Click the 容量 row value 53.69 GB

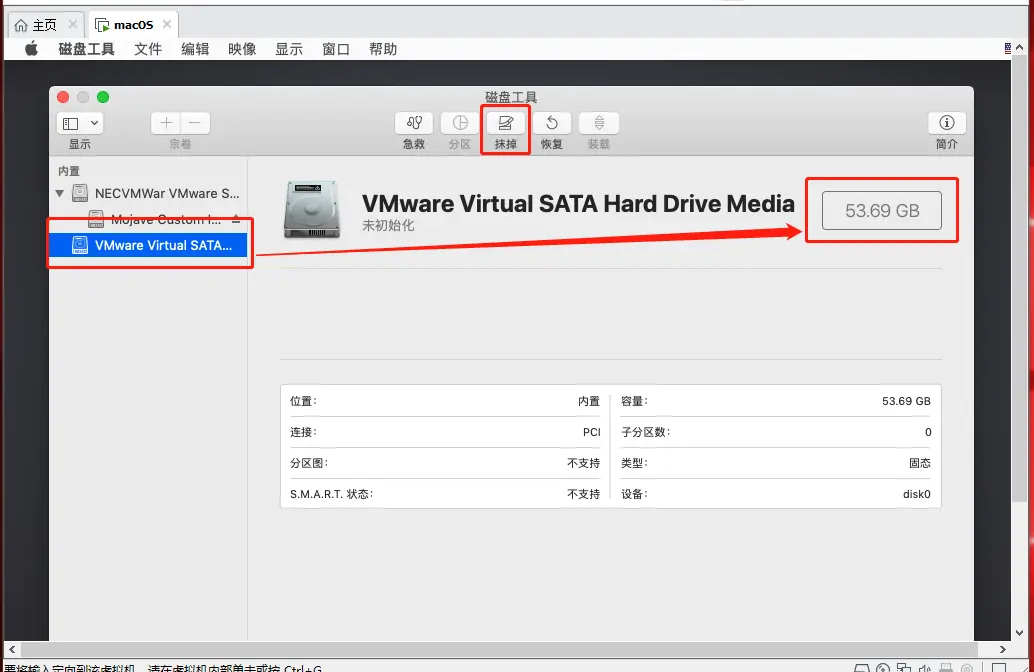[906, 401]
